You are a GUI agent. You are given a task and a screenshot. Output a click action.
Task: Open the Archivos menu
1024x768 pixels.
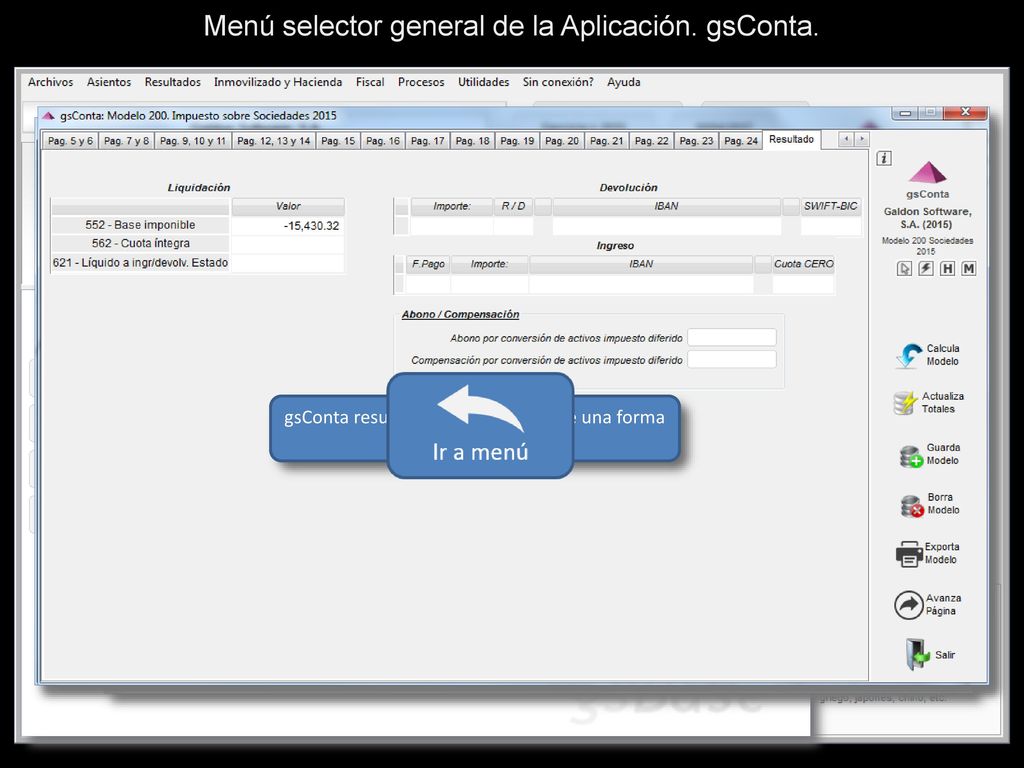tap(50, 82)
